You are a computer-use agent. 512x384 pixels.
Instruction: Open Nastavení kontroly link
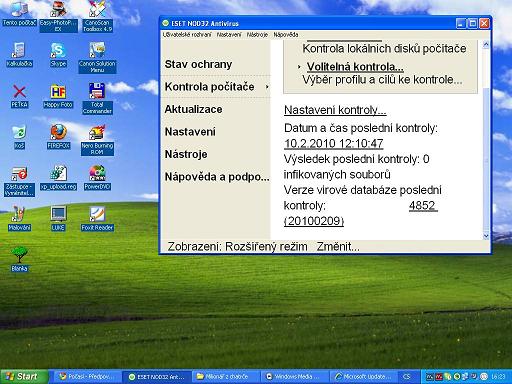point(335,110)
